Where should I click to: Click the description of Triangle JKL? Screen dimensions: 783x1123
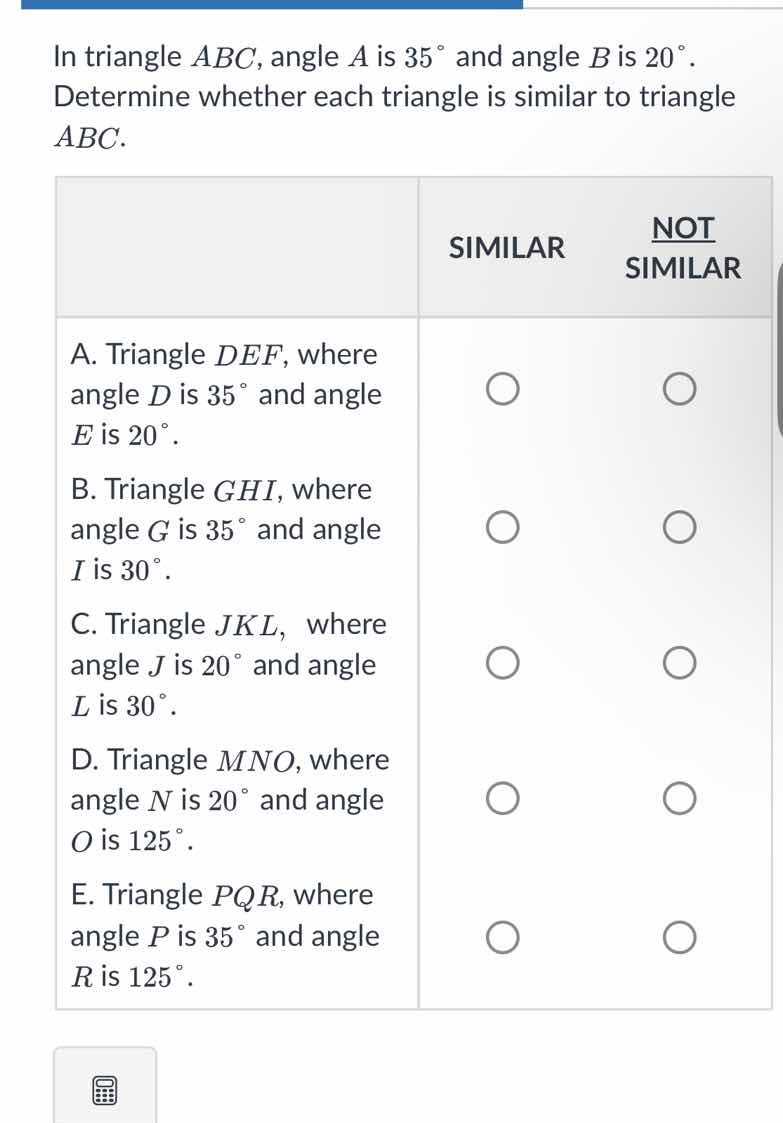(225, 663)
